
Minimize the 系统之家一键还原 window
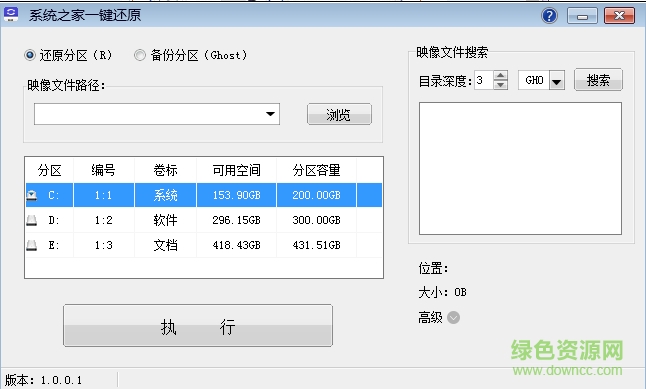point(582,16)
